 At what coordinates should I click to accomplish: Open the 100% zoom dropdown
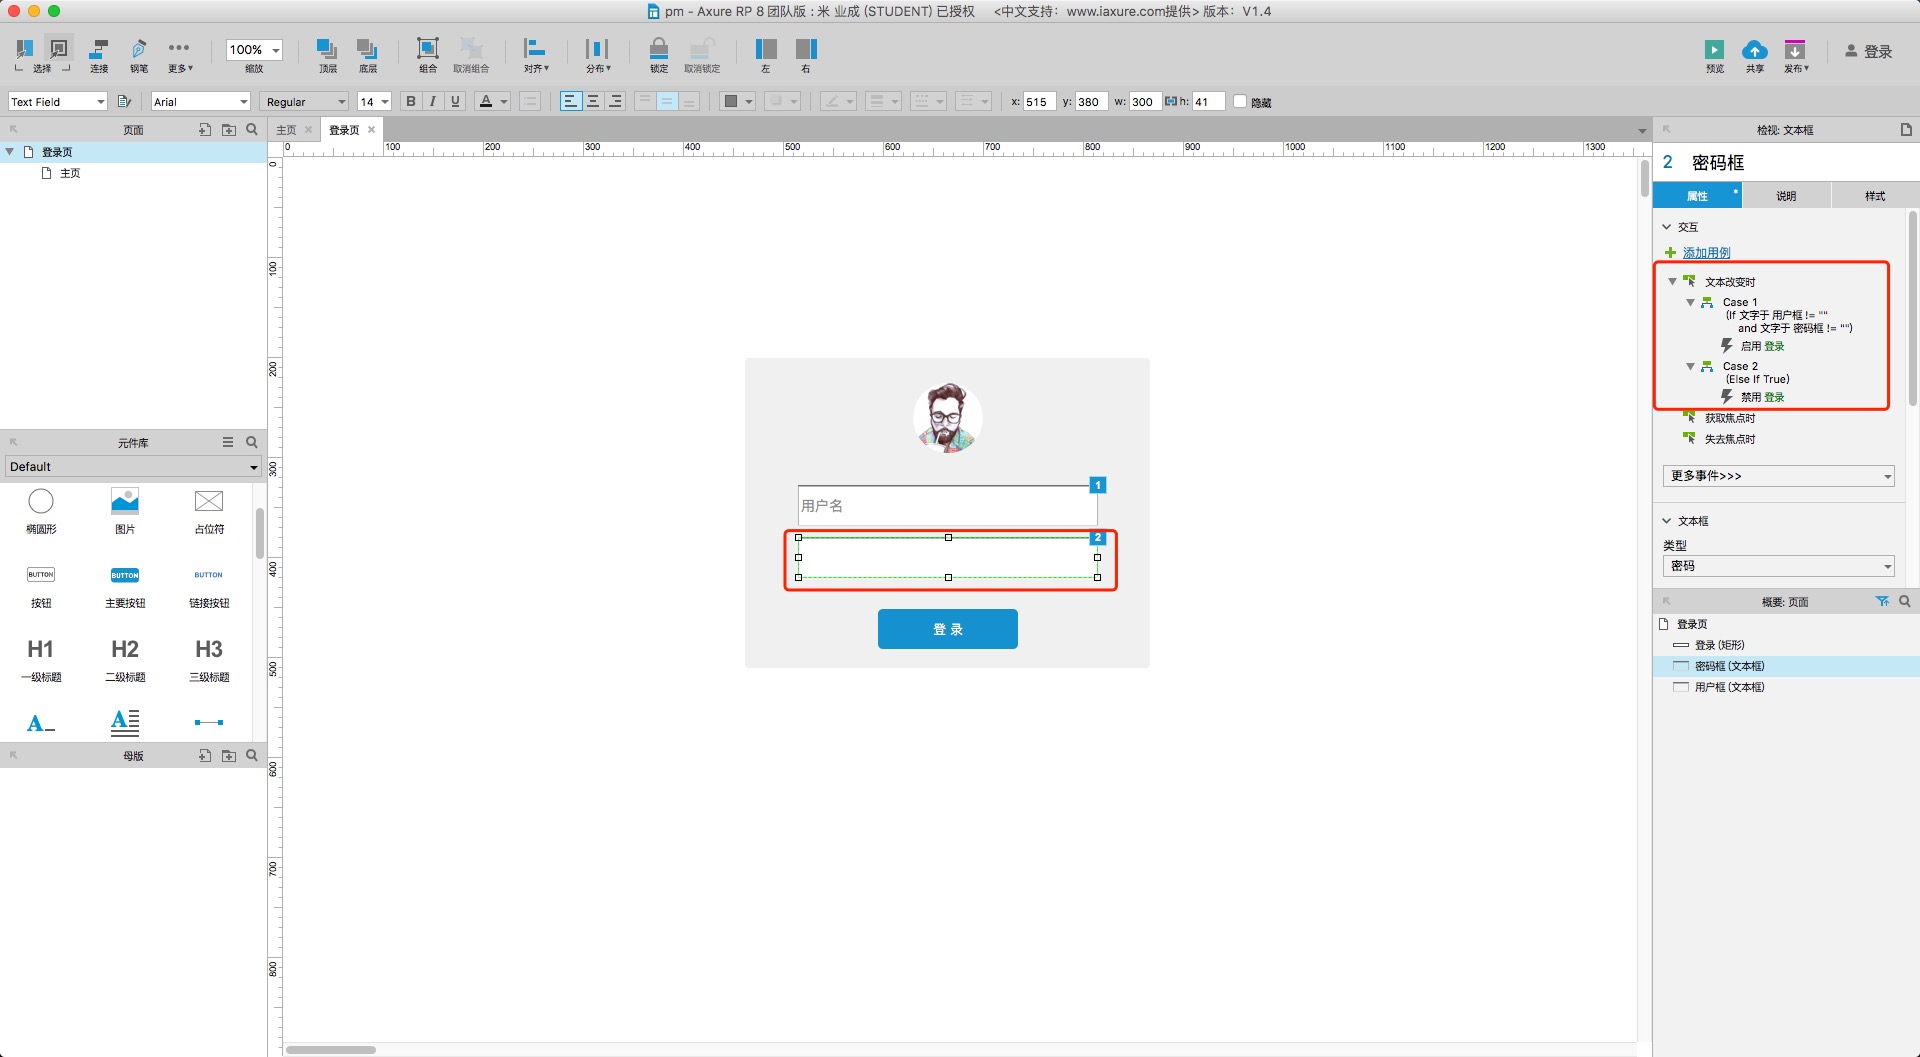click(254, 49)
